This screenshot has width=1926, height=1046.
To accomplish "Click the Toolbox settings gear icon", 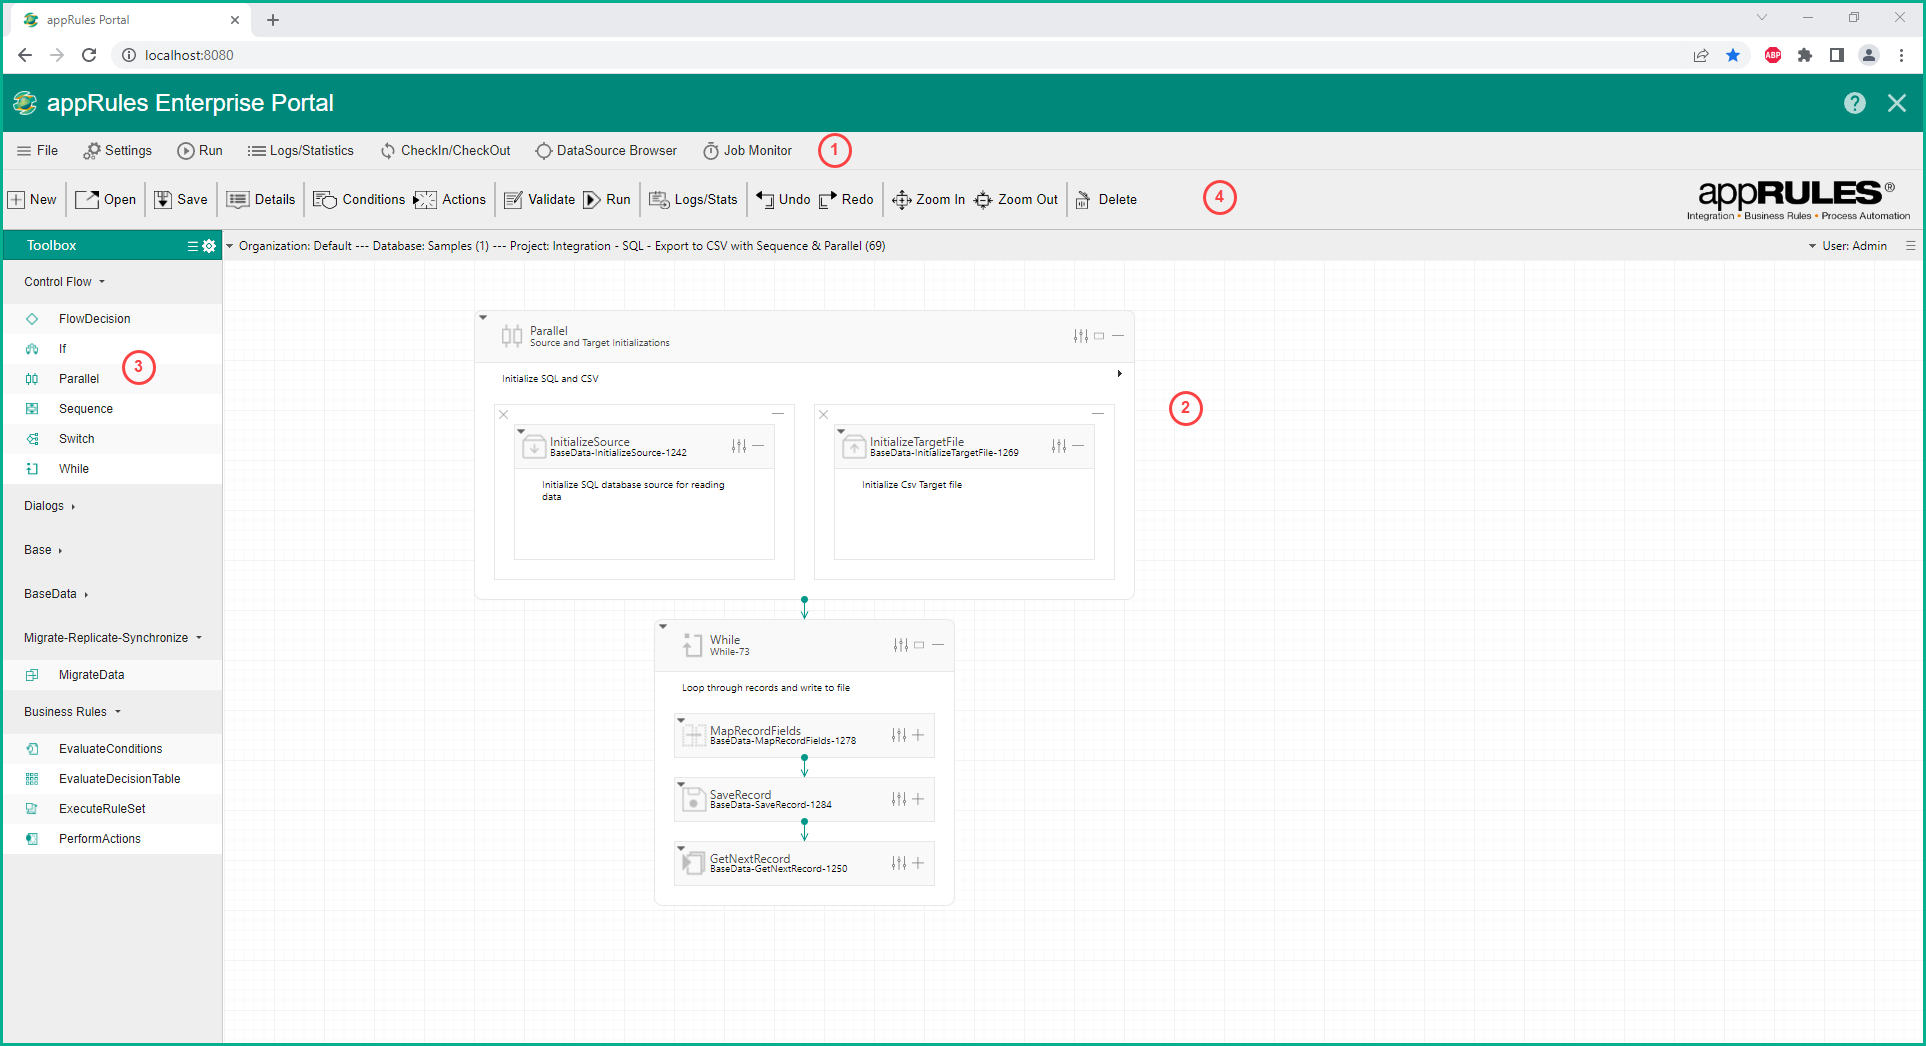I will [x=209, y=246].
